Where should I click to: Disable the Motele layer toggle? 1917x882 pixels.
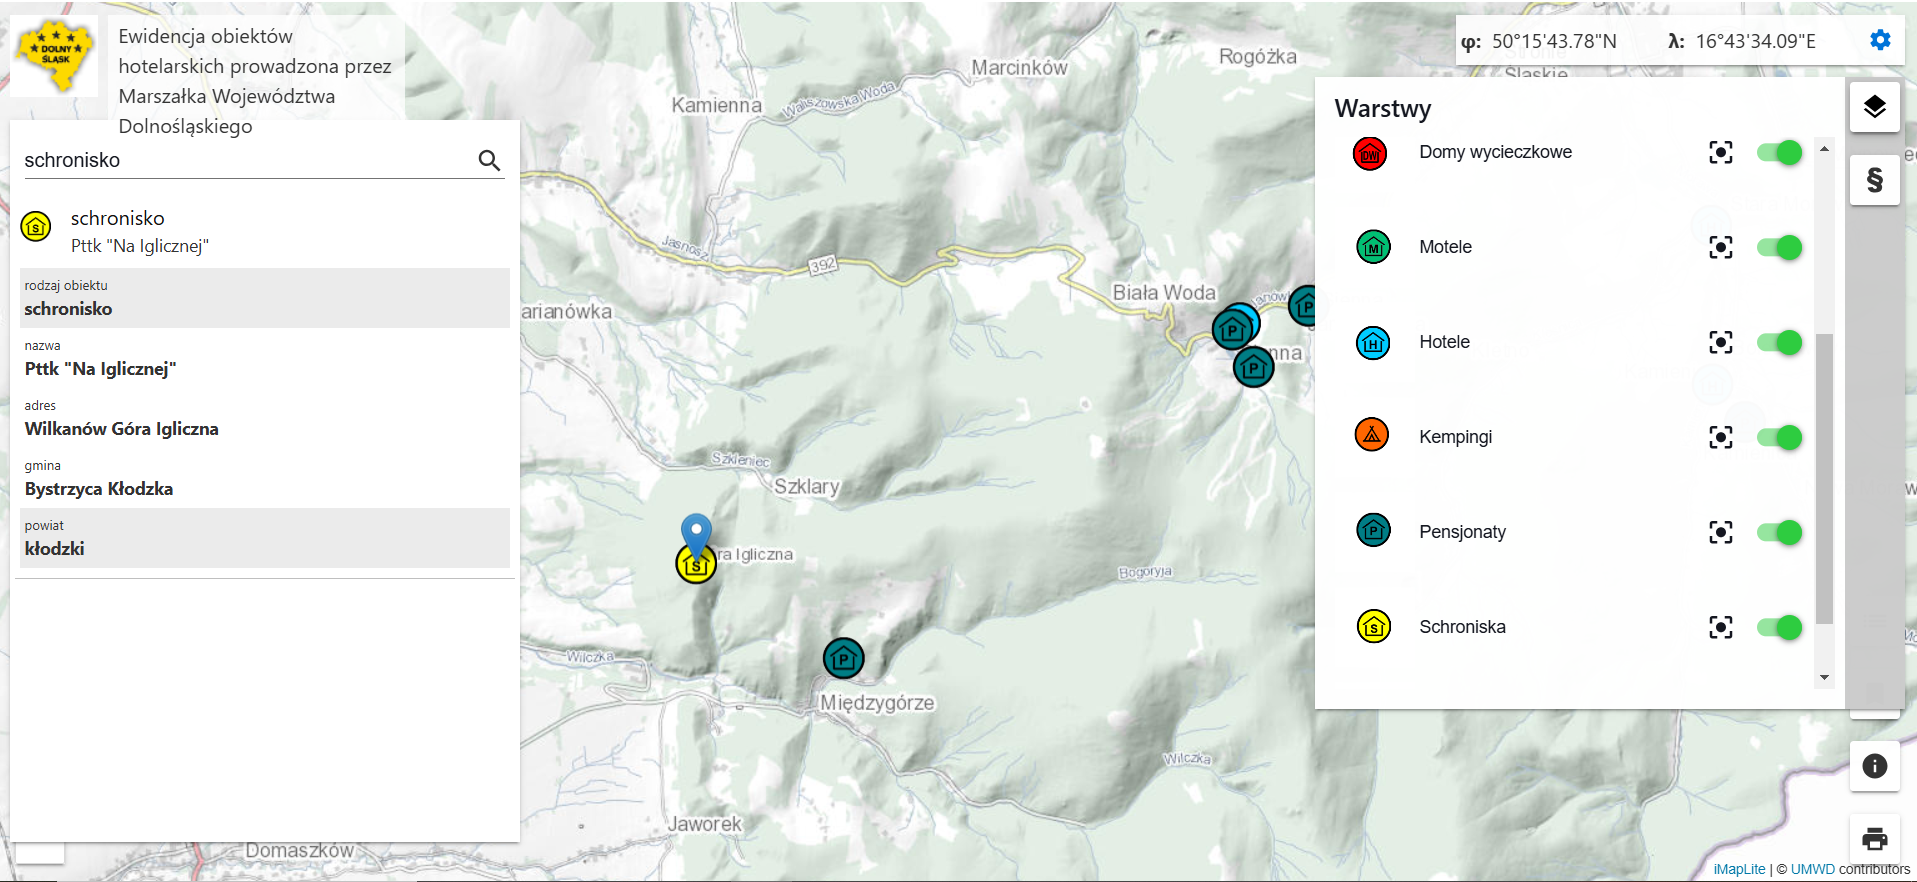click(x=1779, y=247)
